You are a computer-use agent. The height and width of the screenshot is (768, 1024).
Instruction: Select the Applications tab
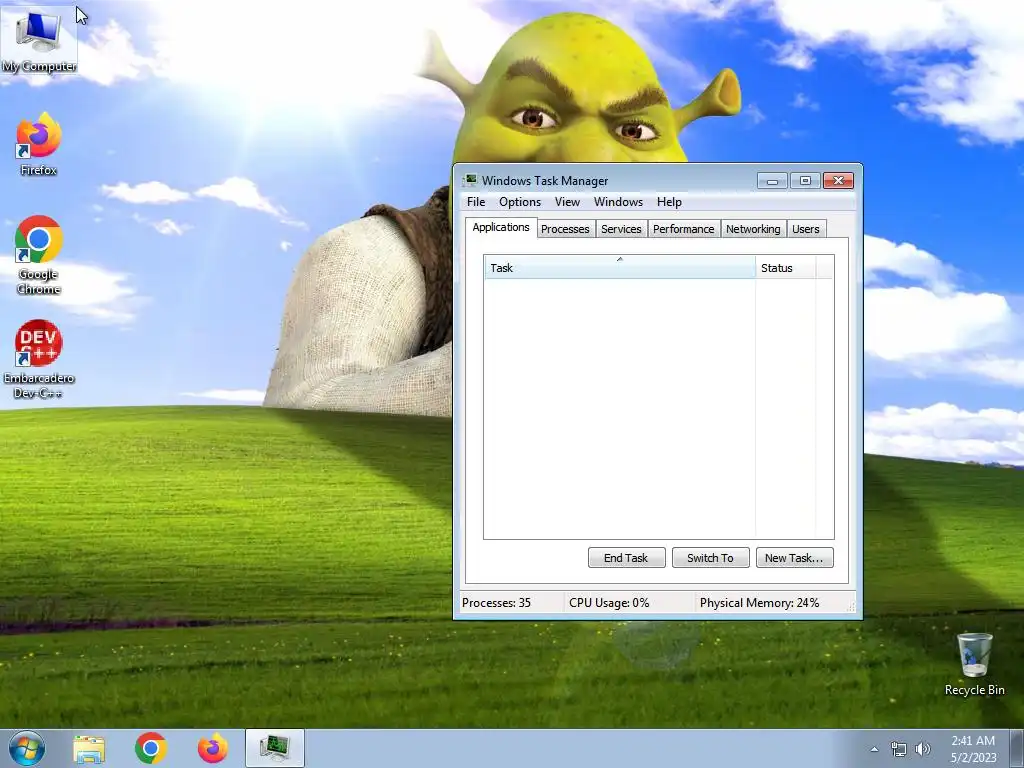point(501,227)
